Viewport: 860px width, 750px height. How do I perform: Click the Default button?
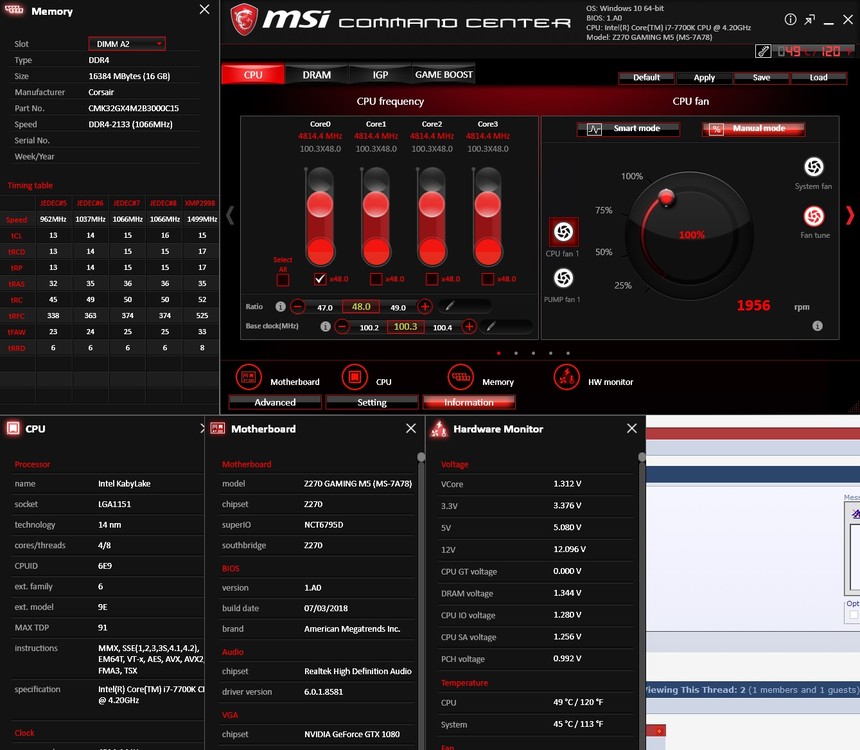tap(647, 78)
